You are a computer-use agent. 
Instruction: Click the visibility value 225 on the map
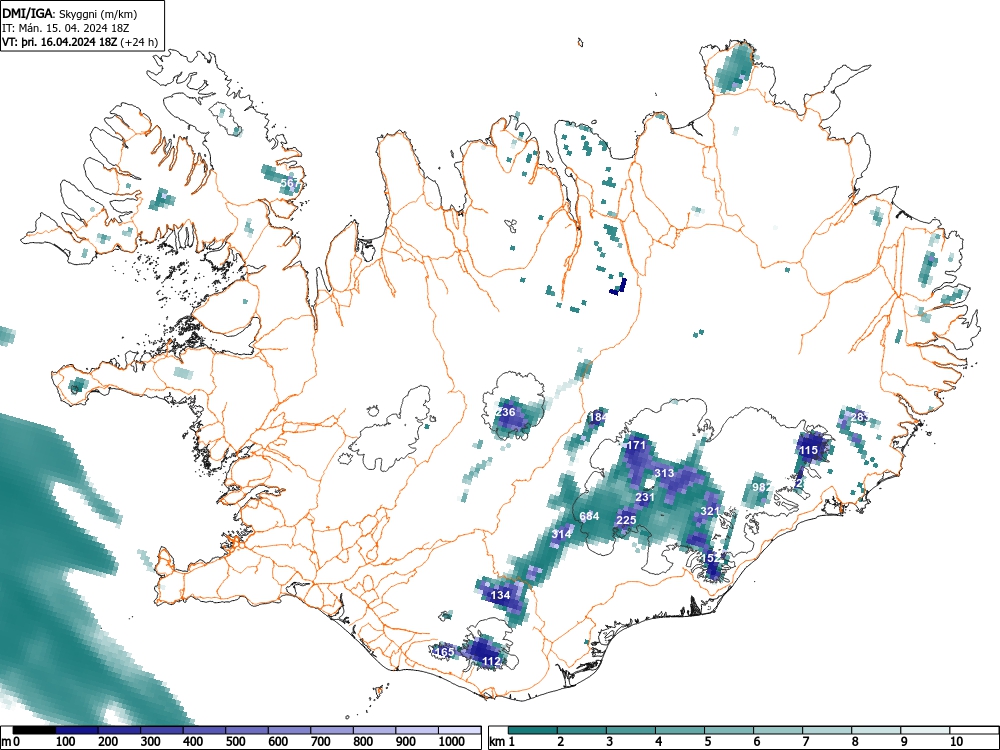click(626, 520)
